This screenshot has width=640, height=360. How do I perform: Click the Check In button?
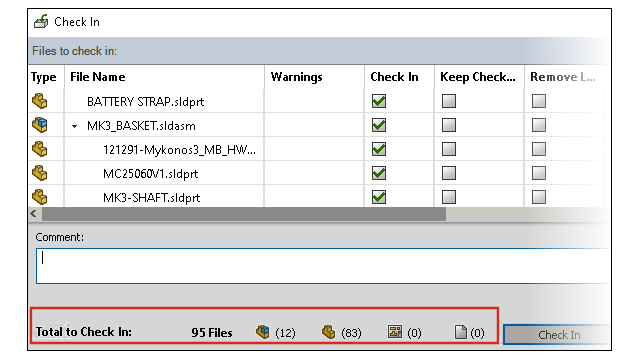click(558, 335)
